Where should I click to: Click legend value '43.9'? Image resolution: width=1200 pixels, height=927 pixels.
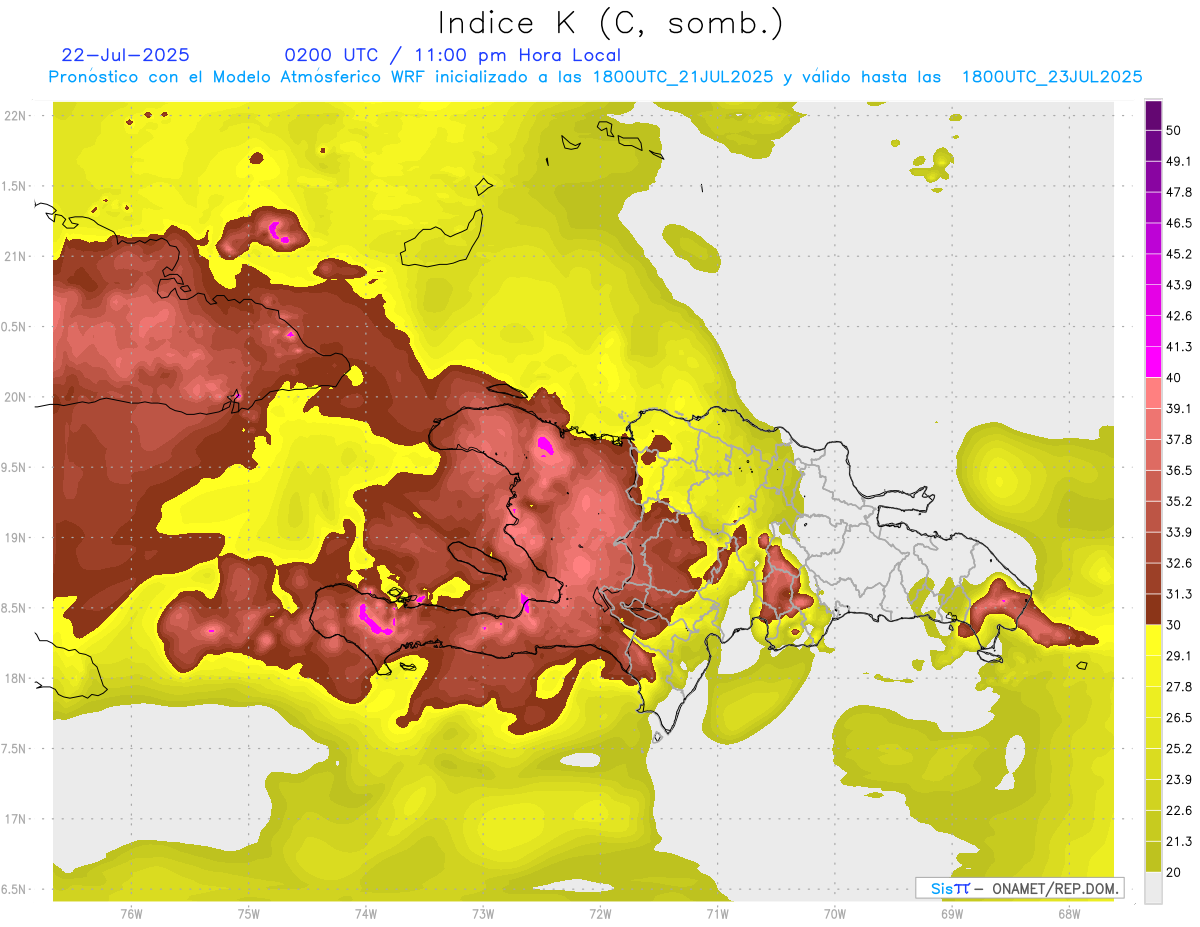pos(1178,285)
